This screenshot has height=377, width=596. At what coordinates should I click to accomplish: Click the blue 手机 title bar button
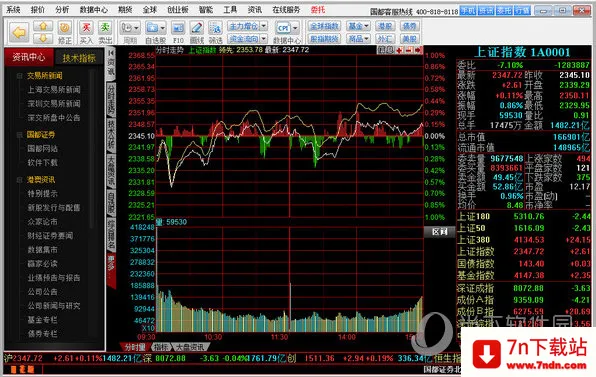[468, 11]
